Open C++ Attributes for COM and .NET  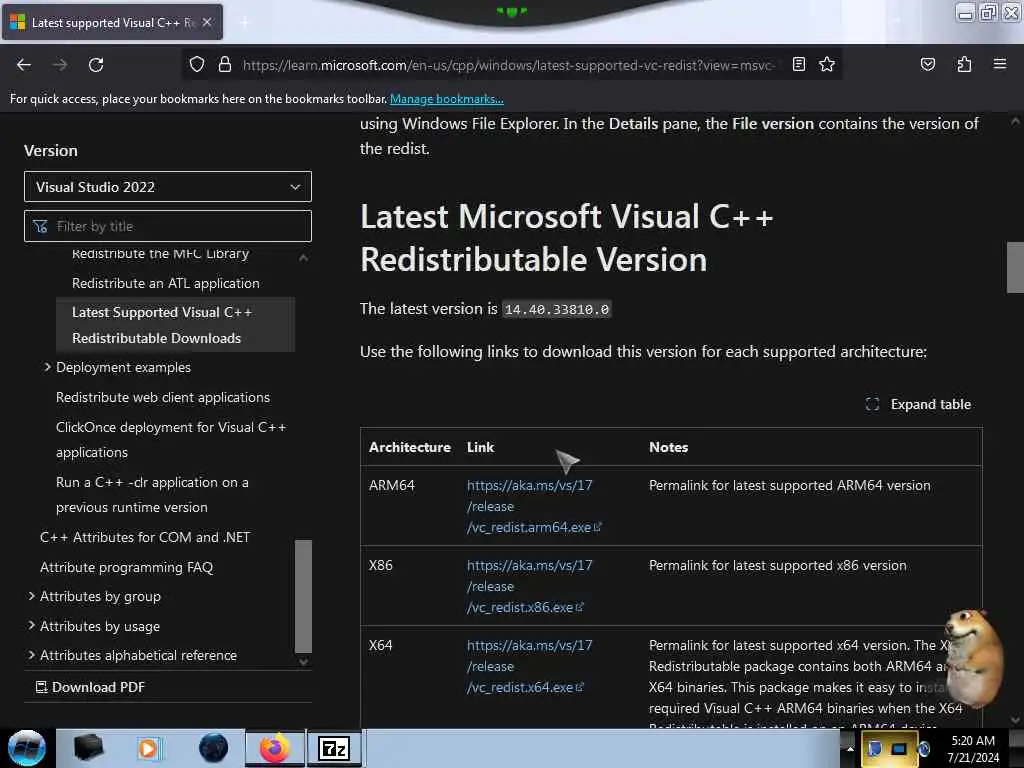pos(145,537)
